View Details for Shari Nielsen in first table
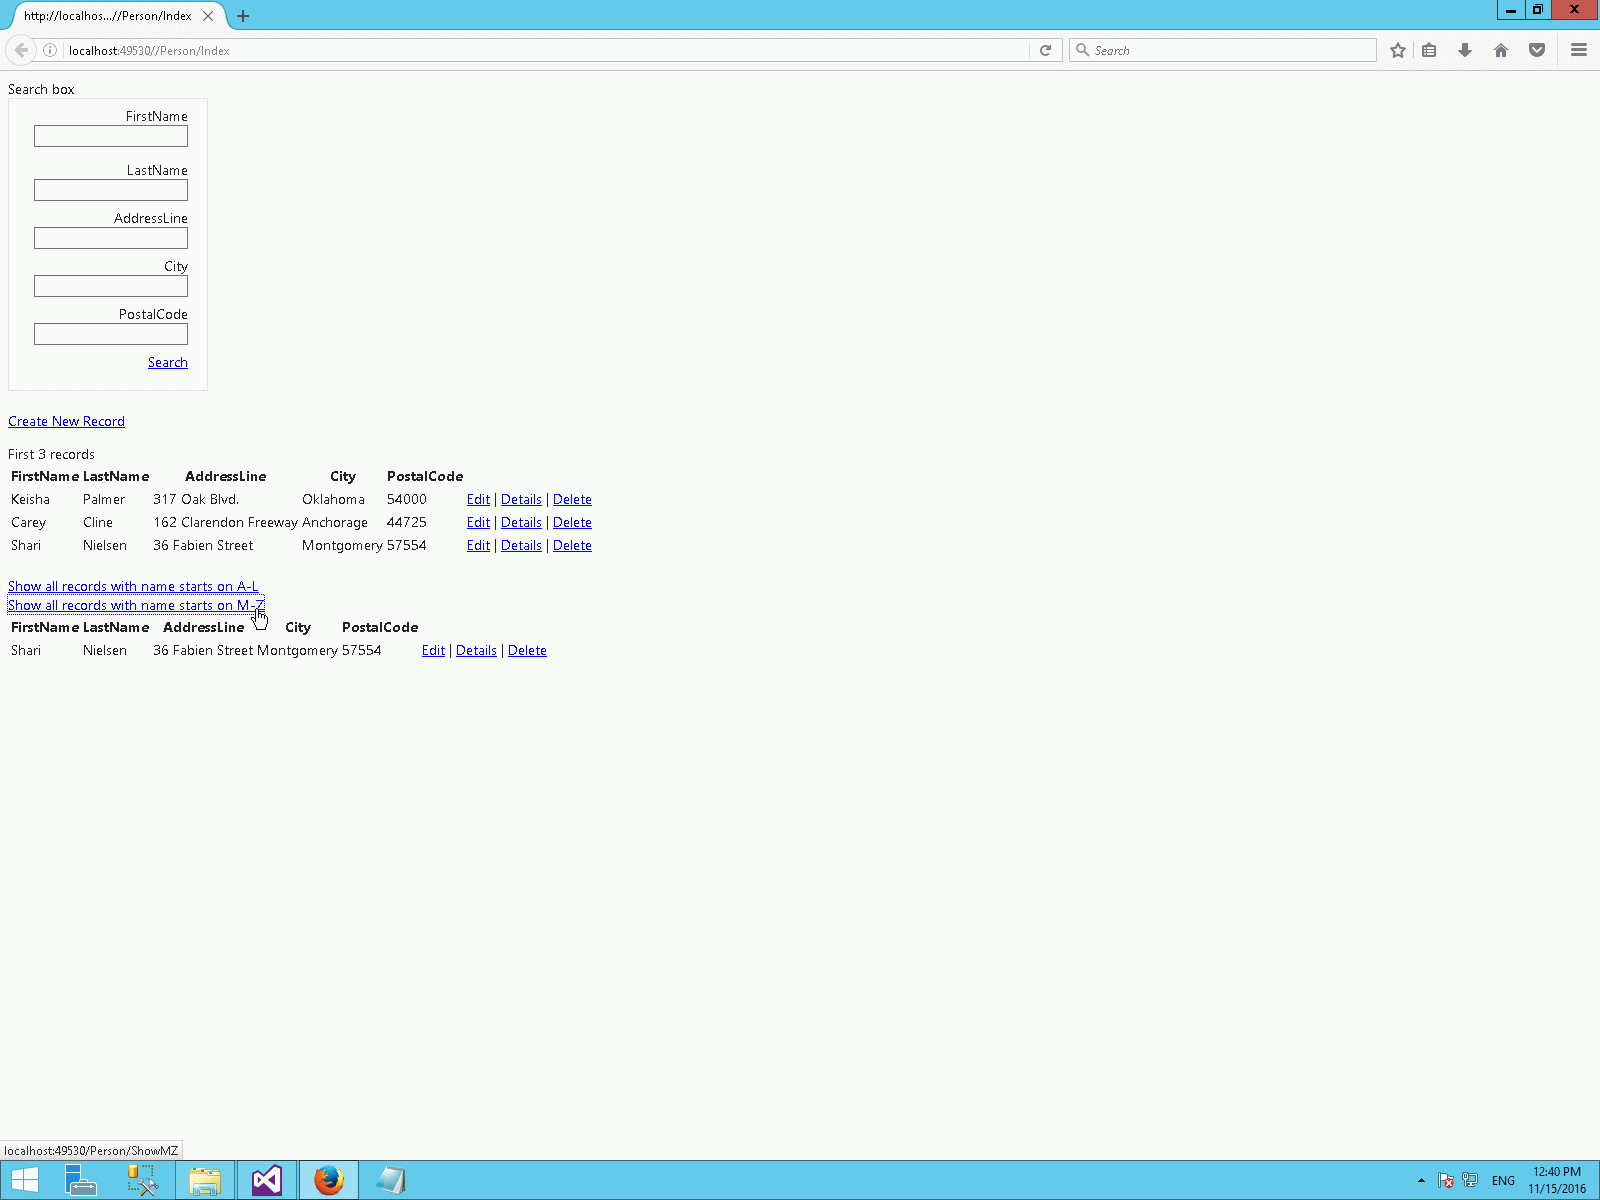 (521, 546)
